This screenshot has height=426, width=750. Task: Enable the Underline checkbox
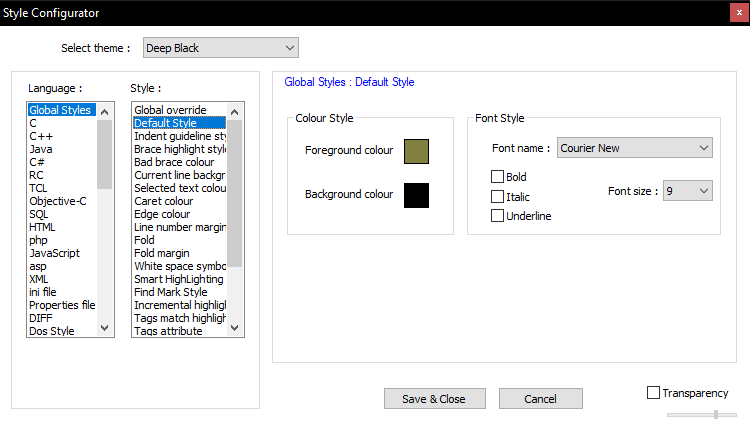coord(497,216)
